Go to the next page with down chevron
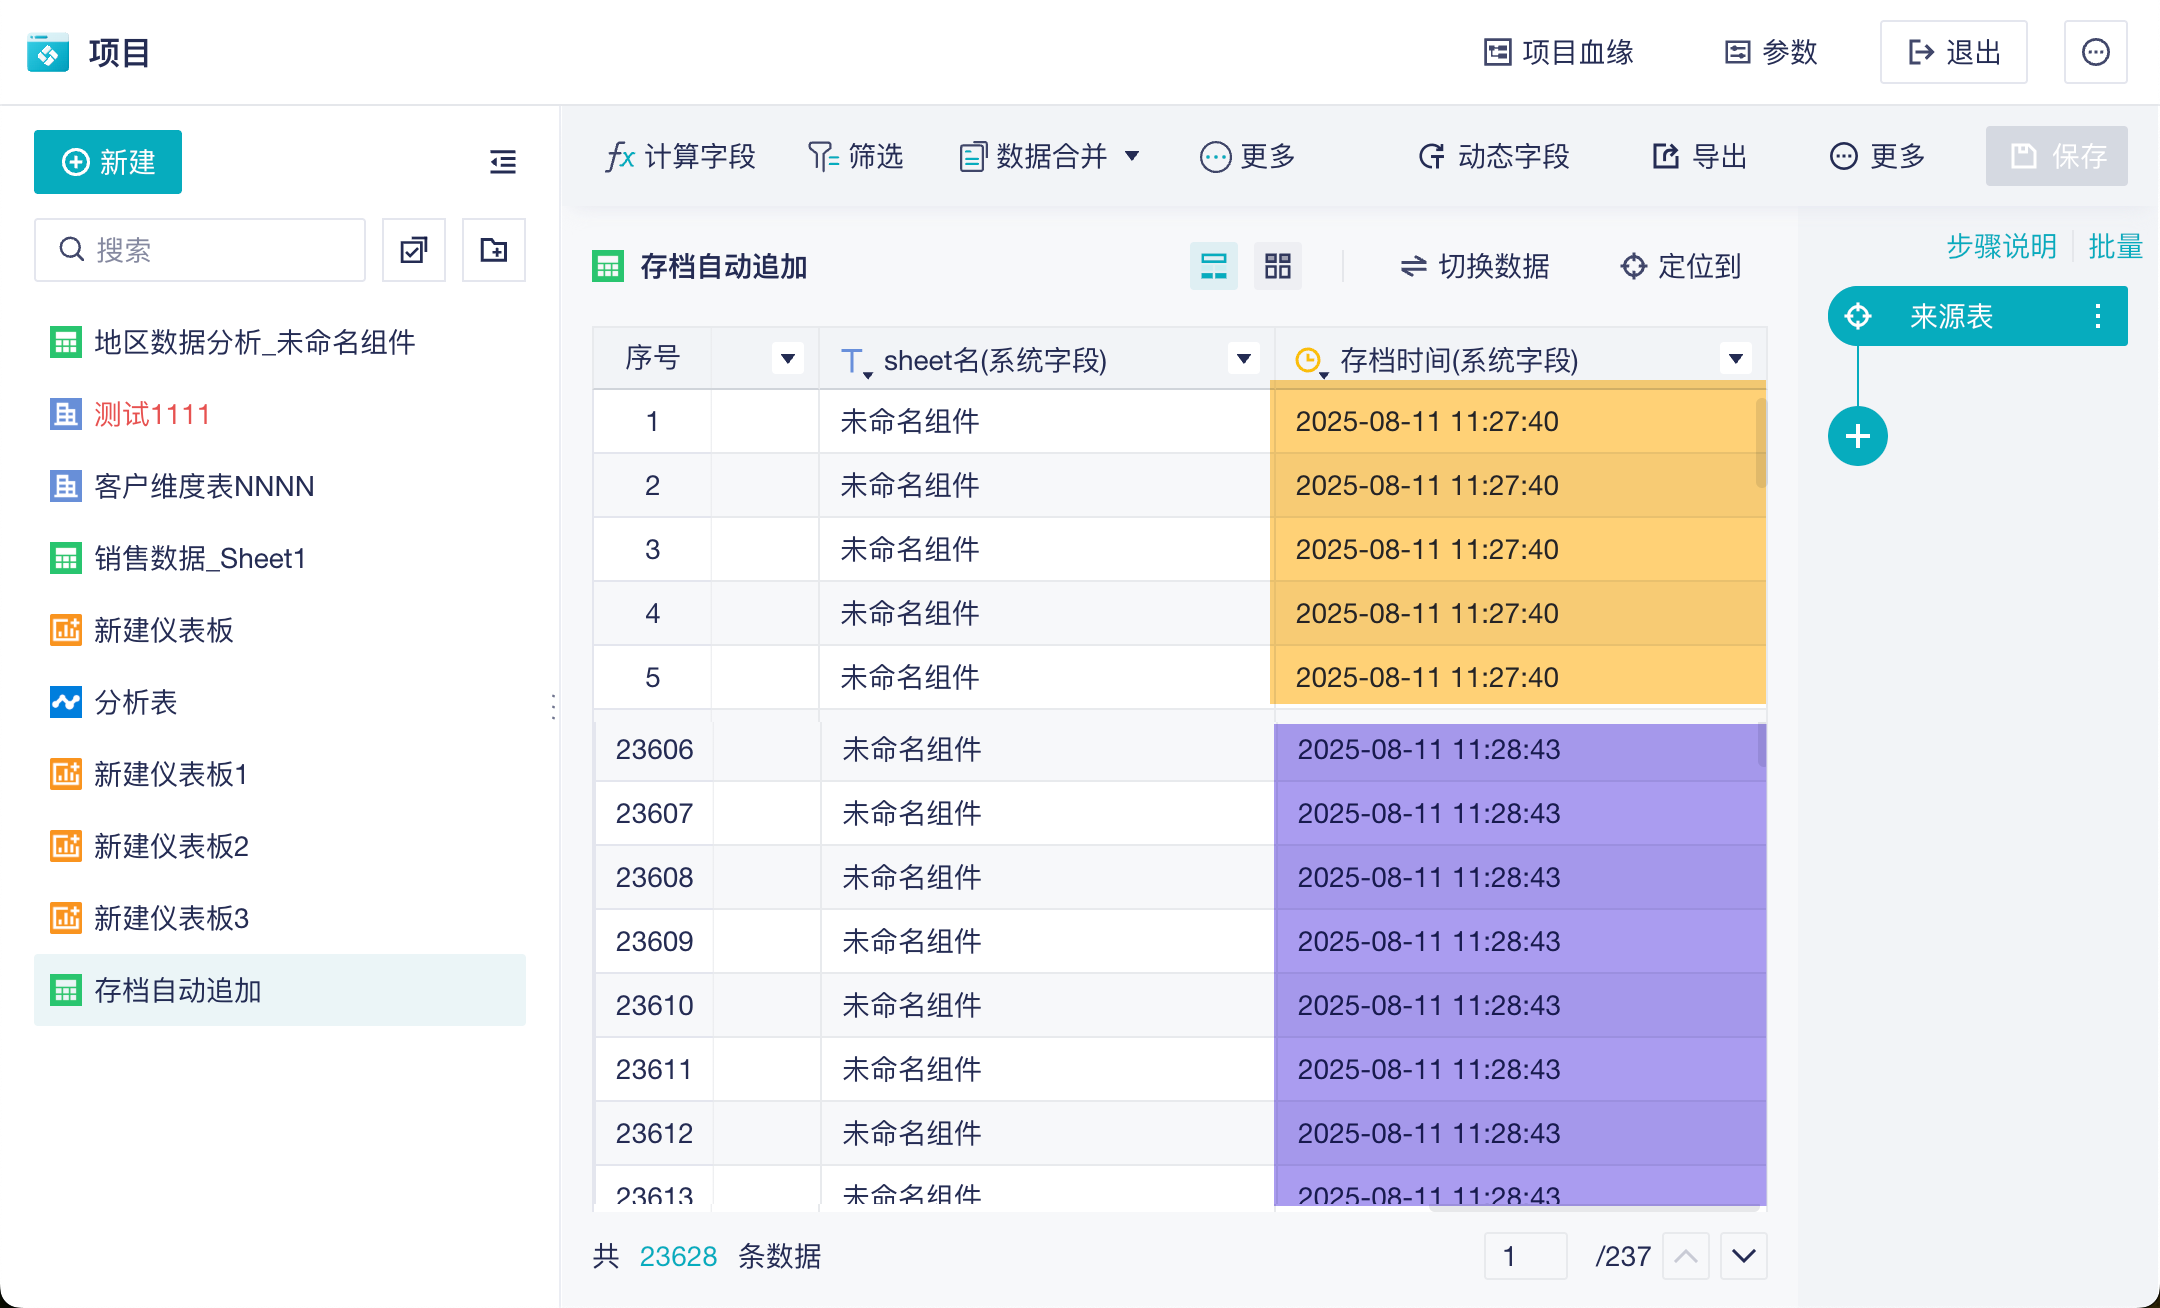This screenshot has height=1308, width=2160. [1743, 1256]
